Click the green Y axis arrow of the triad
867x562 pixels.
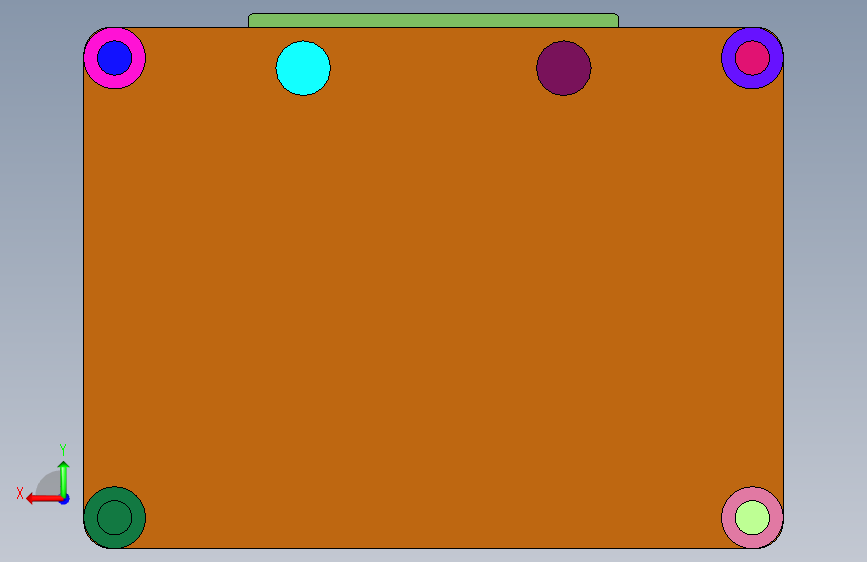point(64,478)
